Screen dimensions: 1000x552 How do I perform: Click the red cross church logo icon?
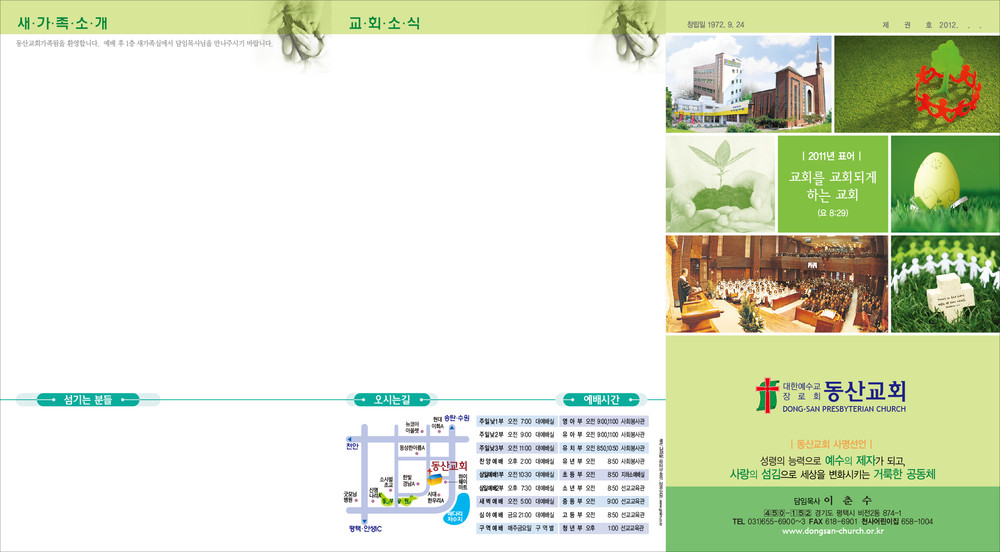[x=766, y=391]
